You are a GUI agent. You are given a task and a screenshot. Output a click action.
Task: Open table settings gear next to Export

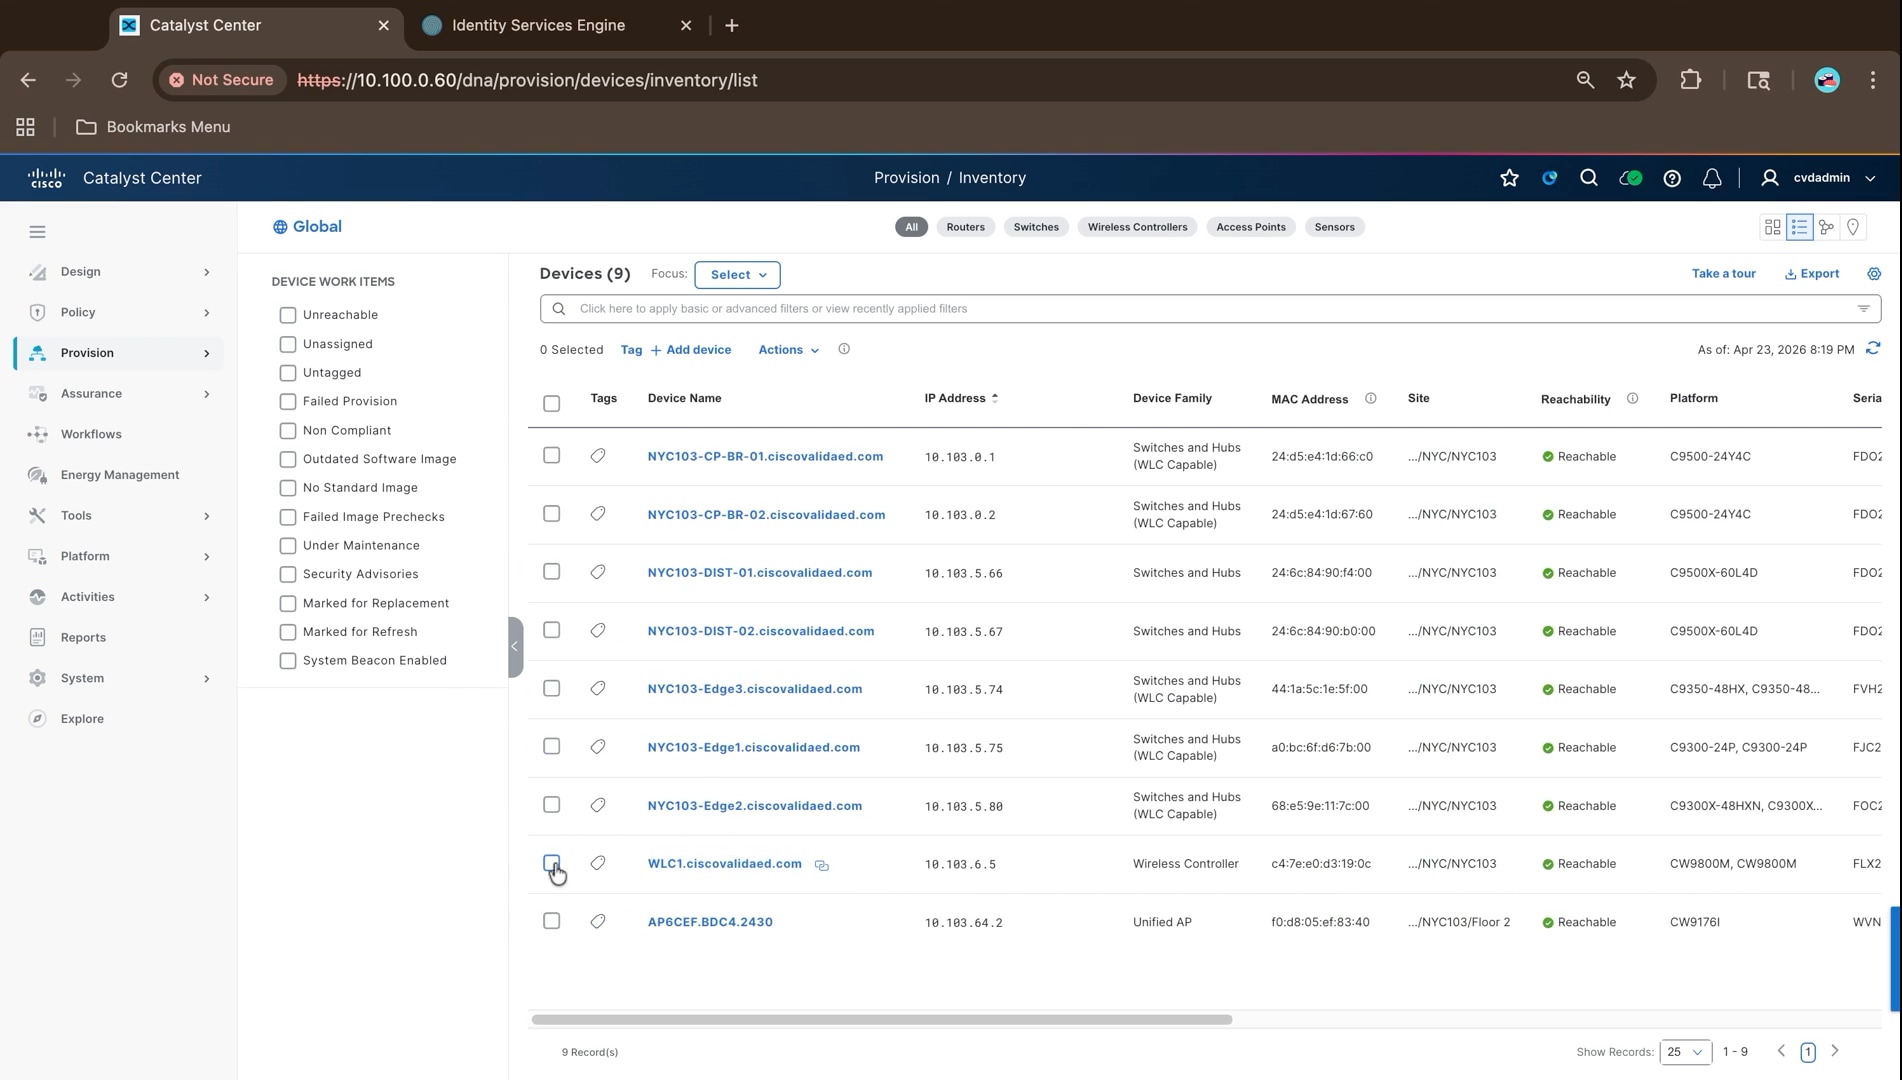(x=1873, y=274)
